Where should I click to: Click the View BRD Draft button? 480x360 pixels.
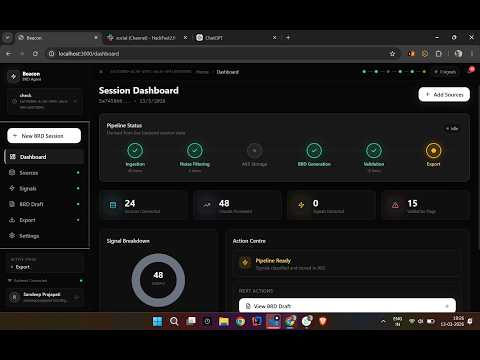point(347,306)
